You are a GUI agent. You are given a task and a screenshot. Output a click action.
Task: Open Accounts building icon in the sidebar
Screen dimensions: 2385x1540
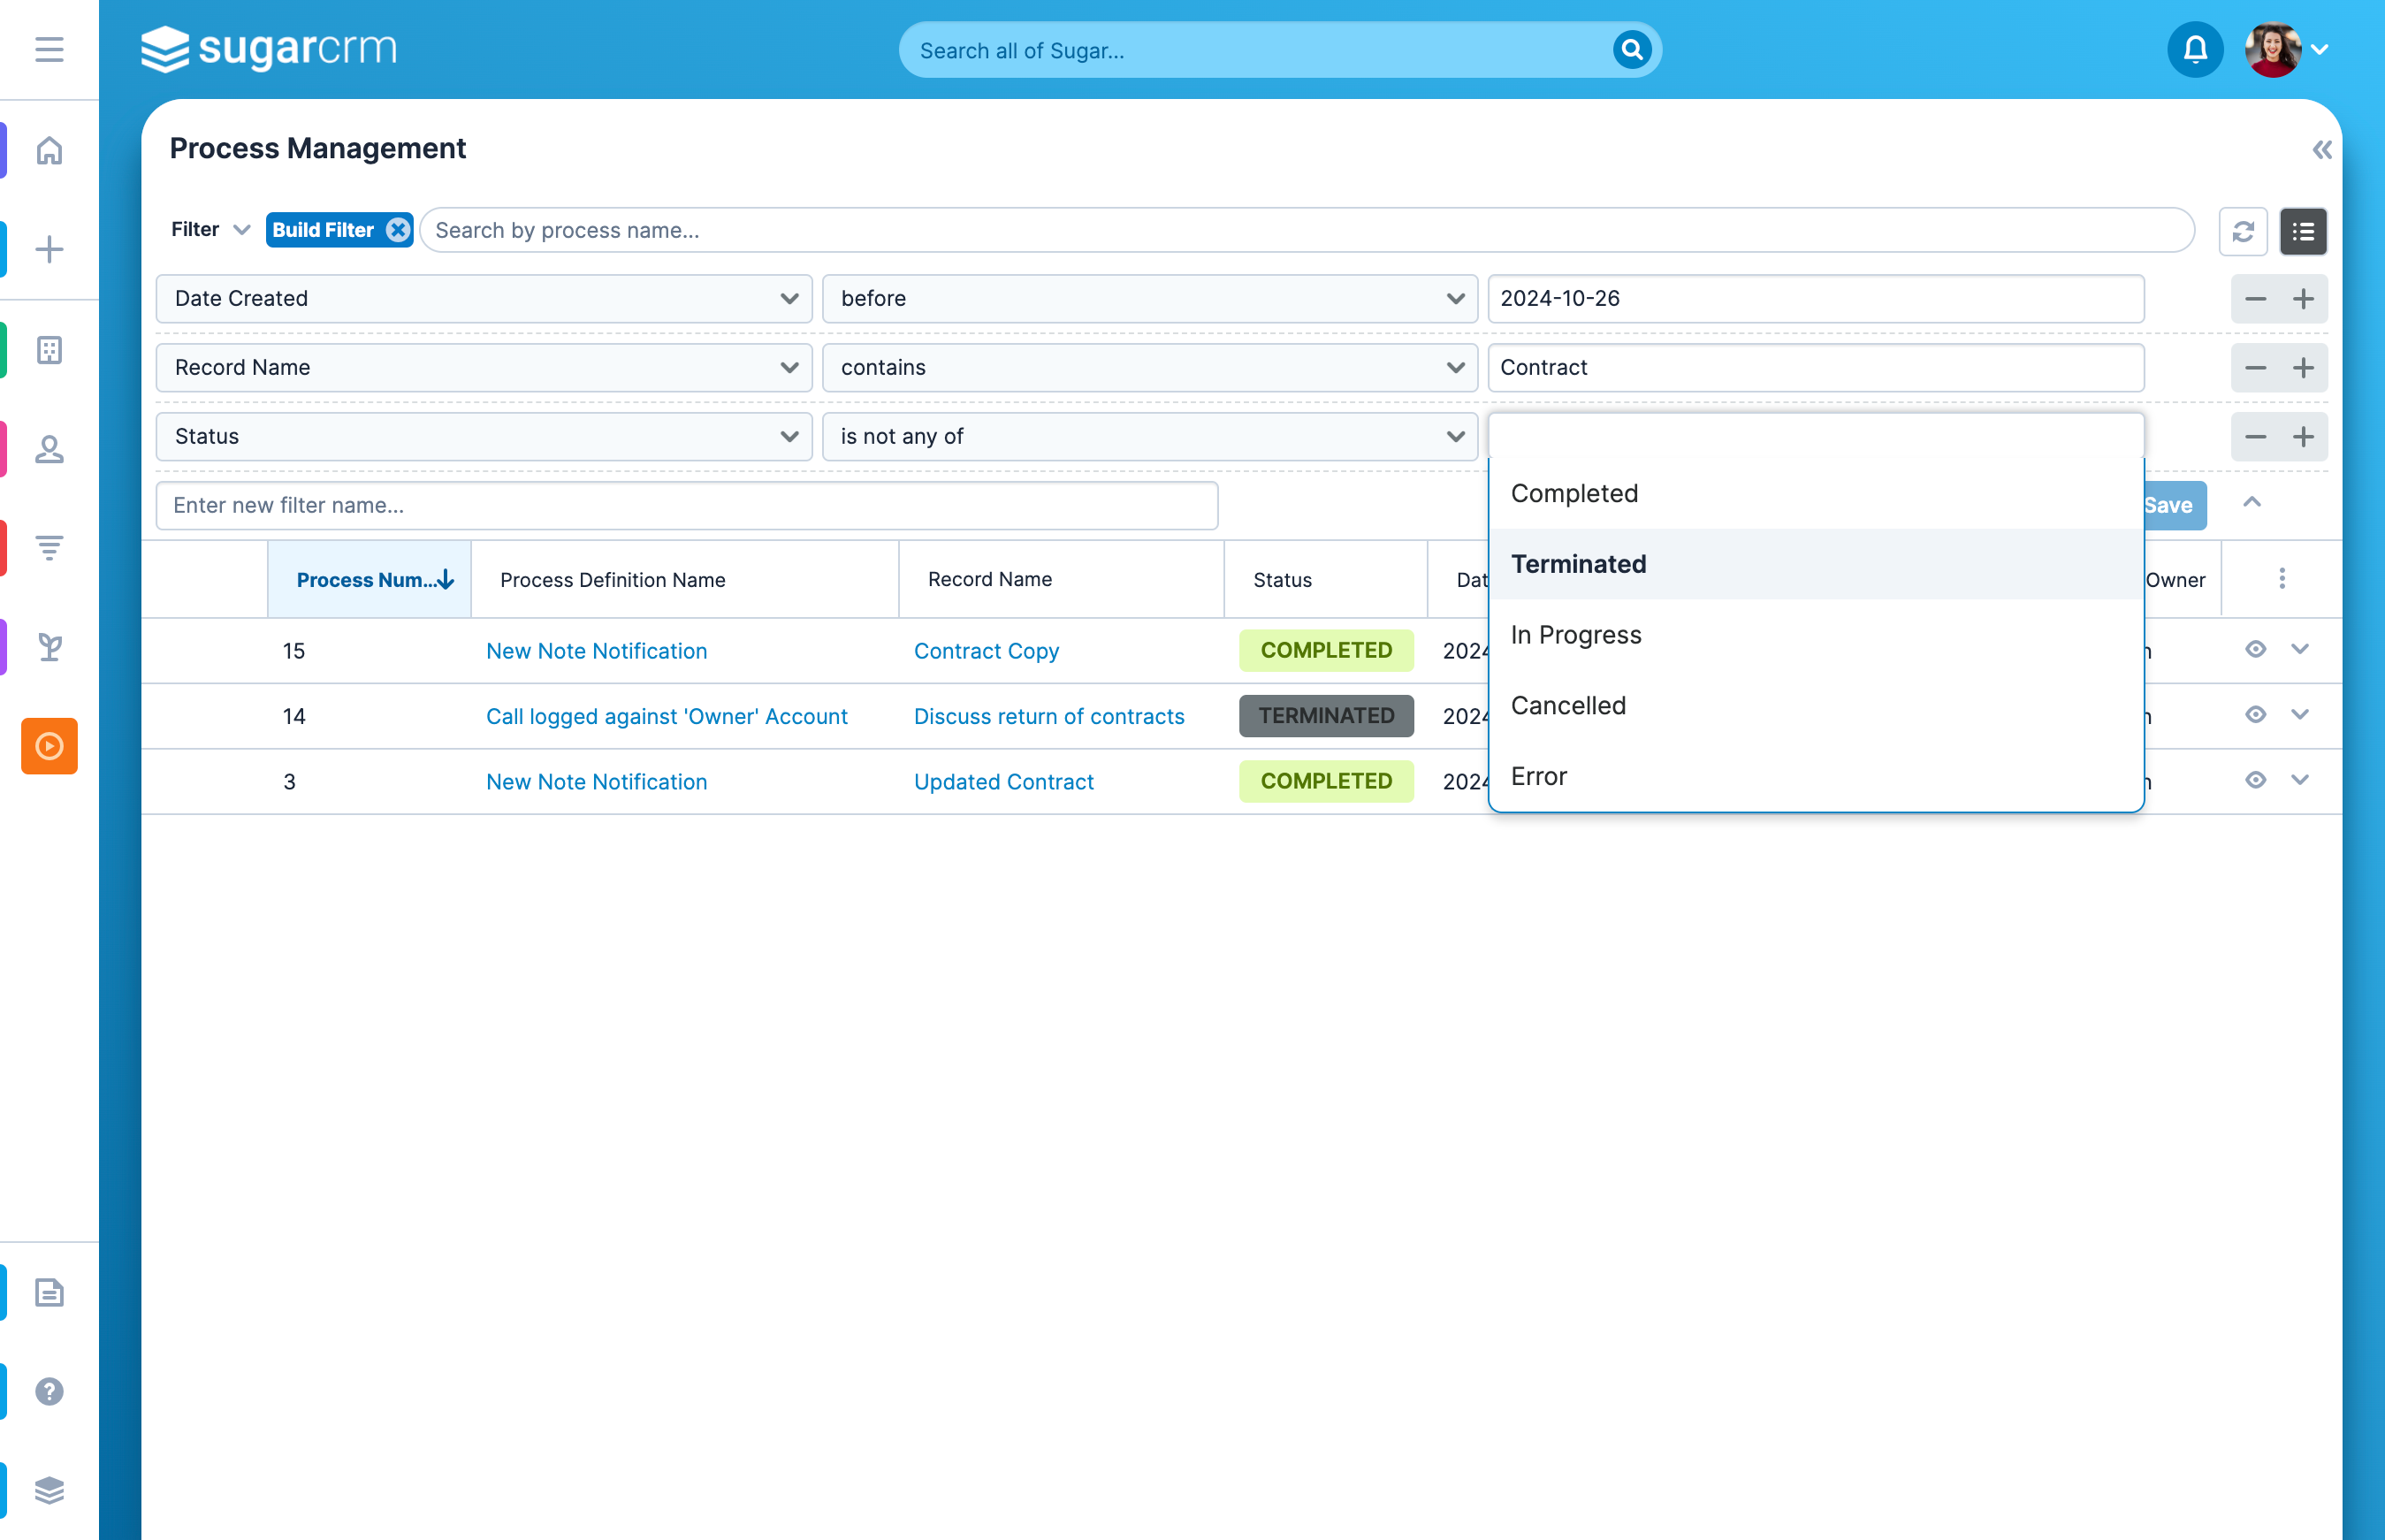point(49,350)
